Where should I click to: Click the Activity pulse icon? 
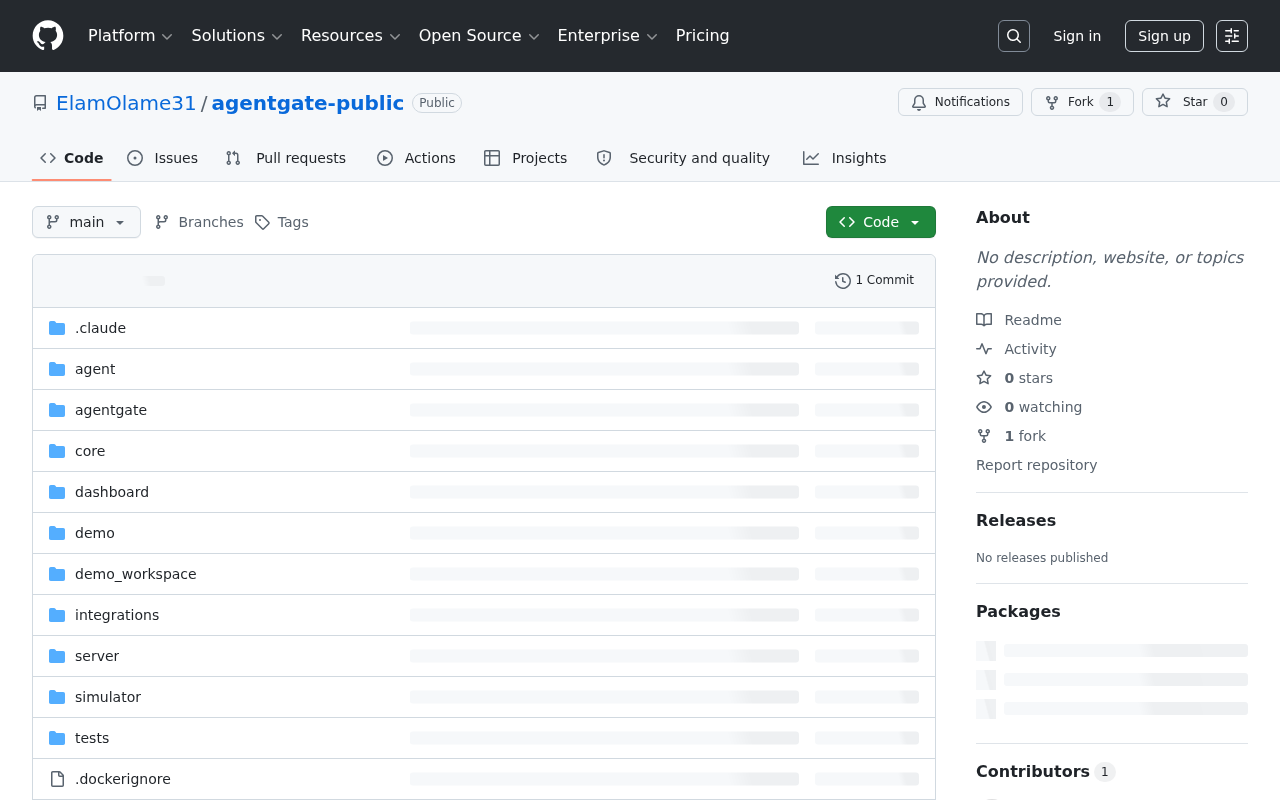pos(984,349)
